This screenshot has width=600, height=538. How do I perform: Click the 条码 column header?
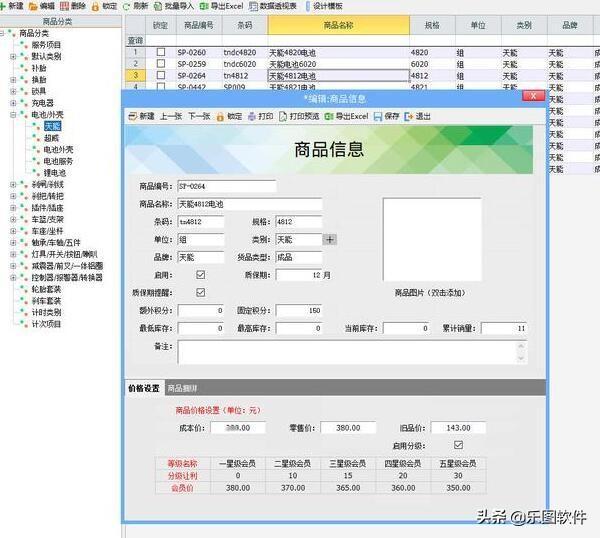[245, 25]
